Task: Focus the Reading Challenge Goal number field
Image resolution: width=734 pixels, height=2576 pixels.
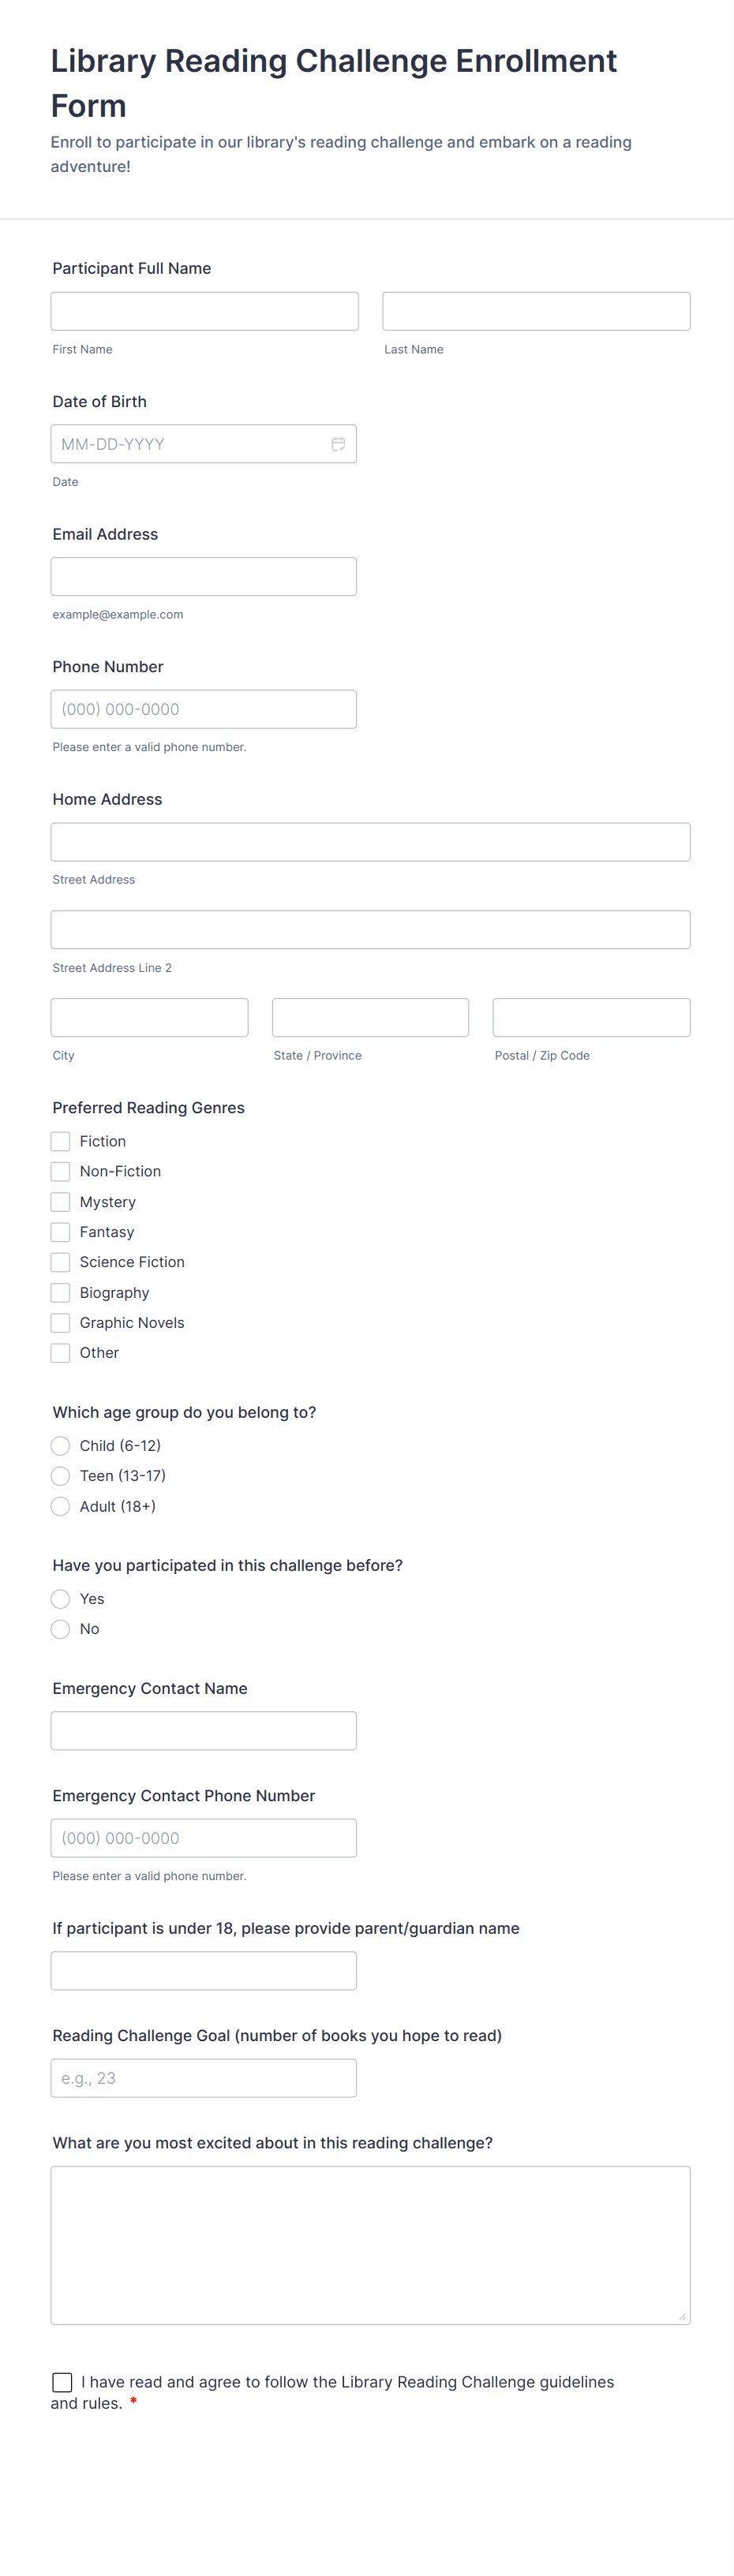Action: 204,2078
